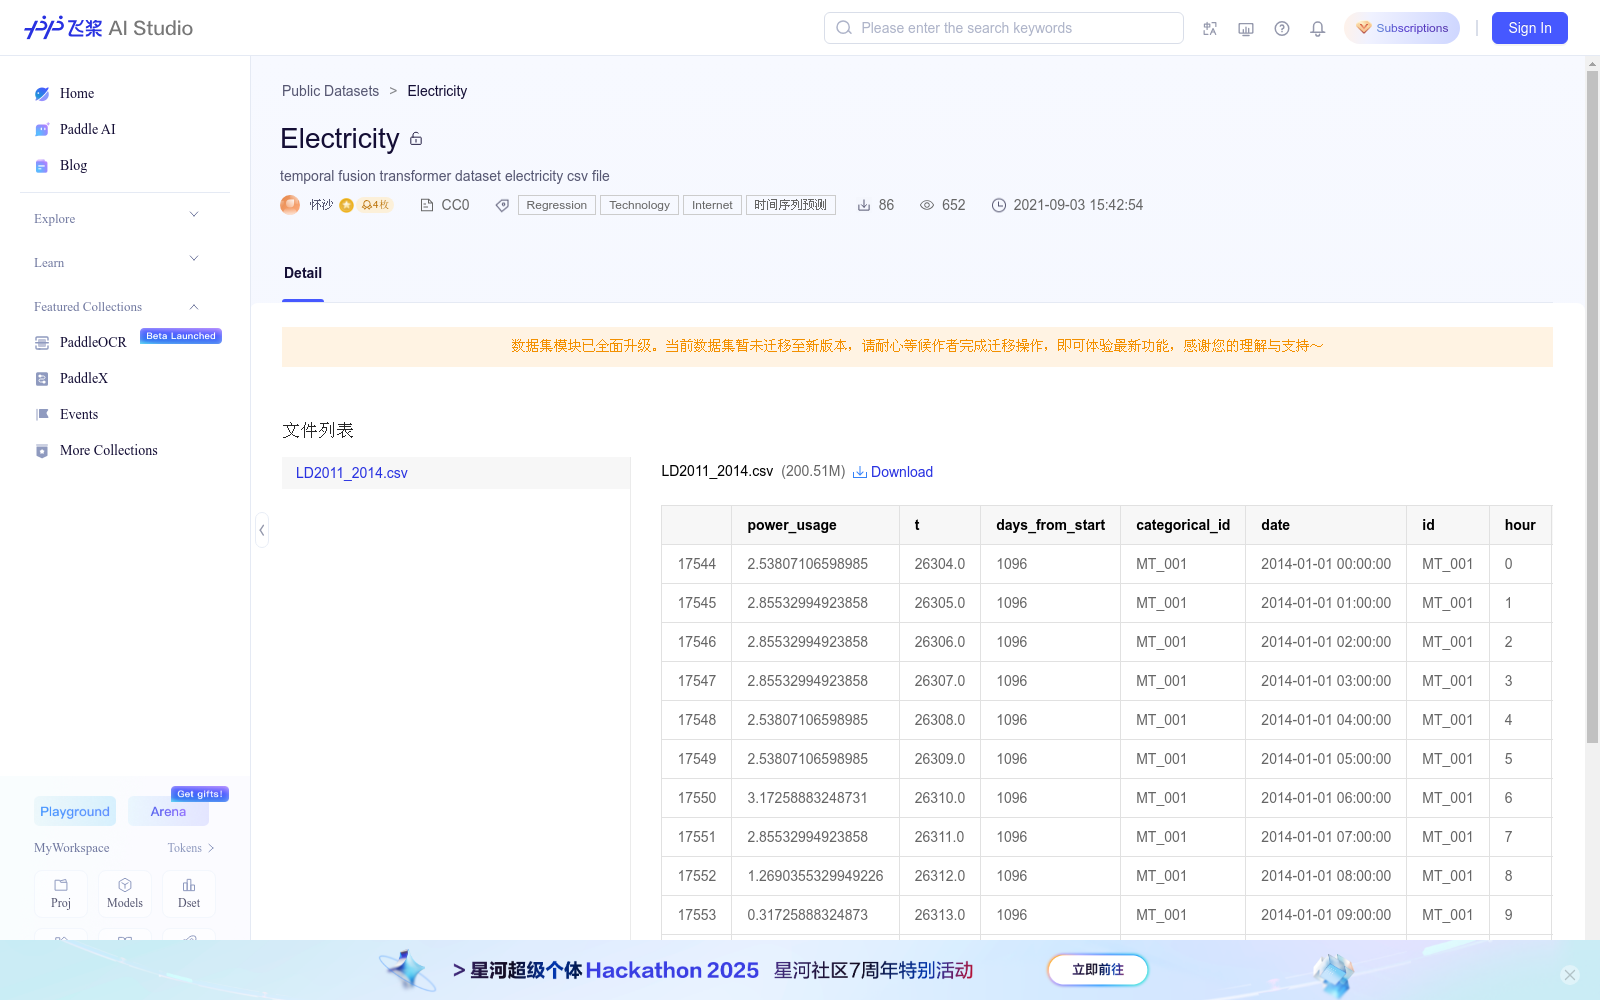This screenshot has height=1000, width=1600.
Task: Click the author avatar icon
Action: point(290,204)
